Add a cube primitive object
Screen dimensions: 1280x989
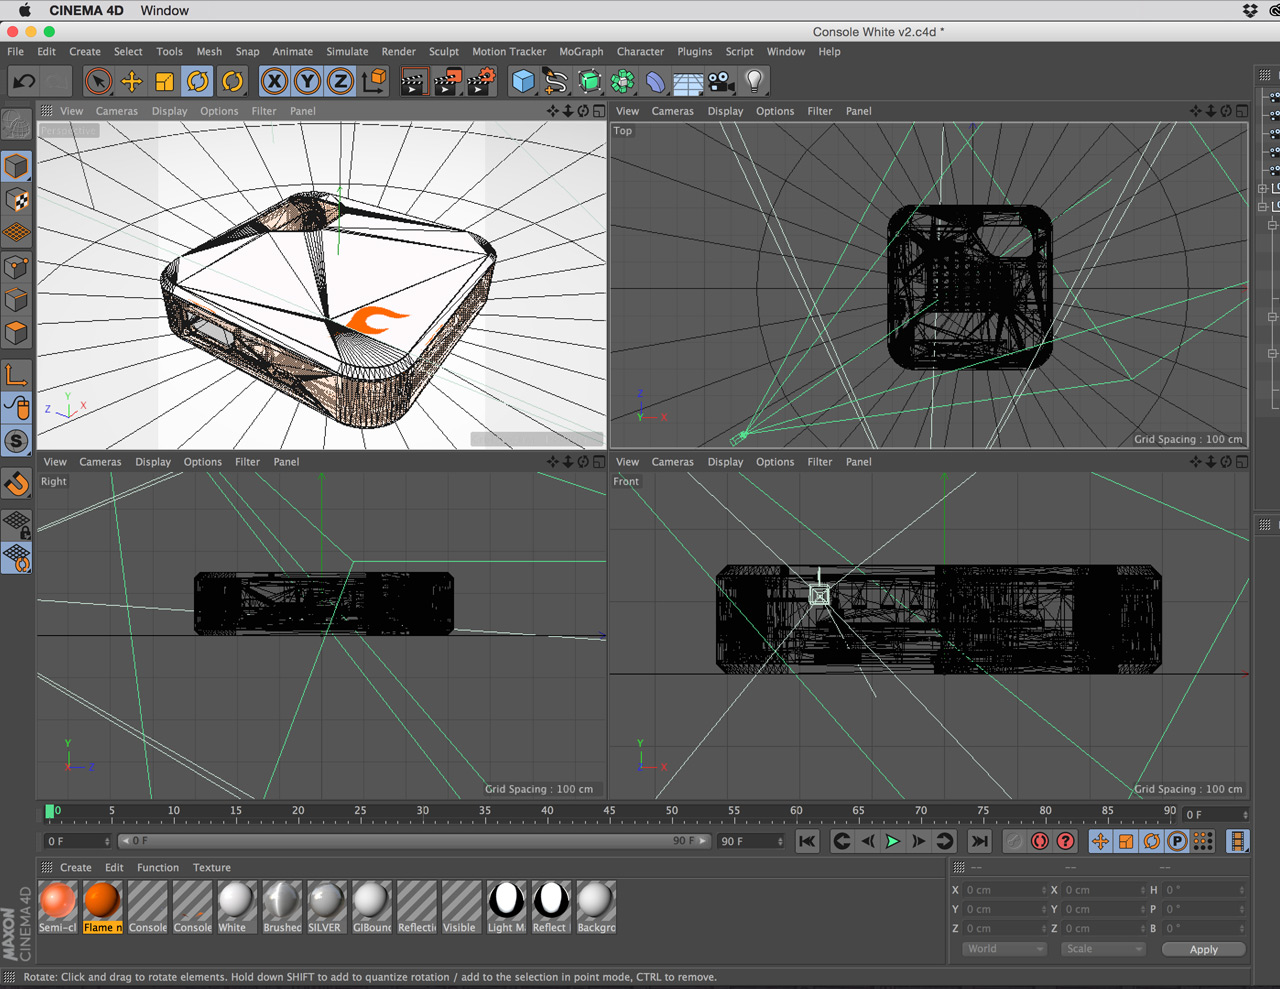pyautogui.click(x=523, y=81)
